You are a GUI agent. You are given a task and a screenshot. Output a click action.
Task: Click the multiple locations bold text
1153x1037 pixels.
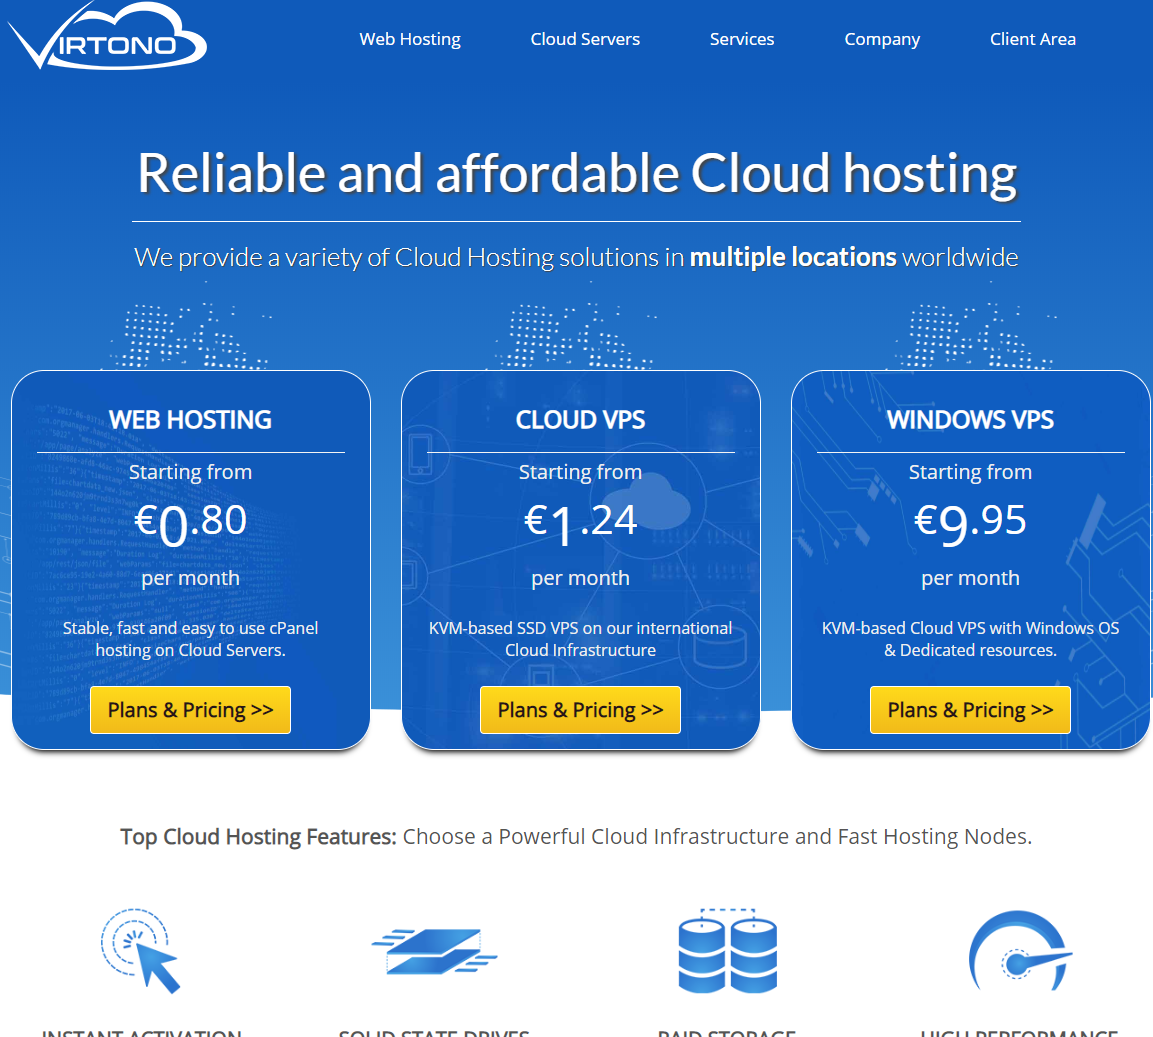792,257
